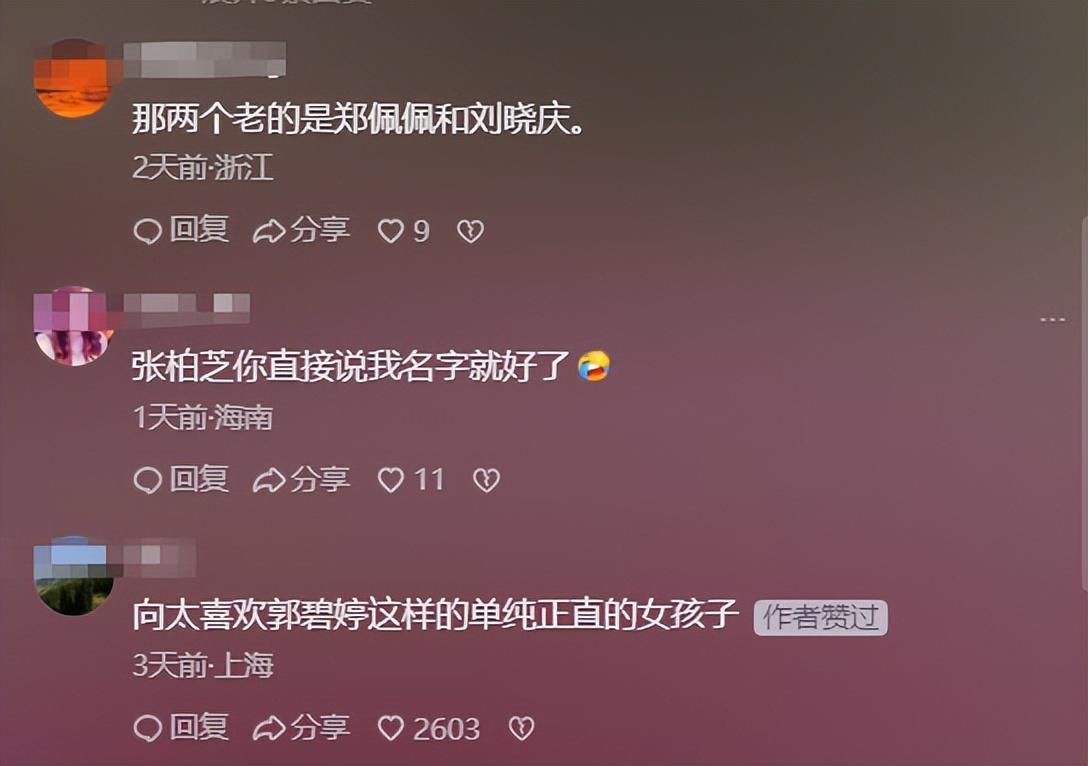This screenshot has width=1088, height=766.
Task: Click the 作者赞过 badge
Action: point(821,618)
